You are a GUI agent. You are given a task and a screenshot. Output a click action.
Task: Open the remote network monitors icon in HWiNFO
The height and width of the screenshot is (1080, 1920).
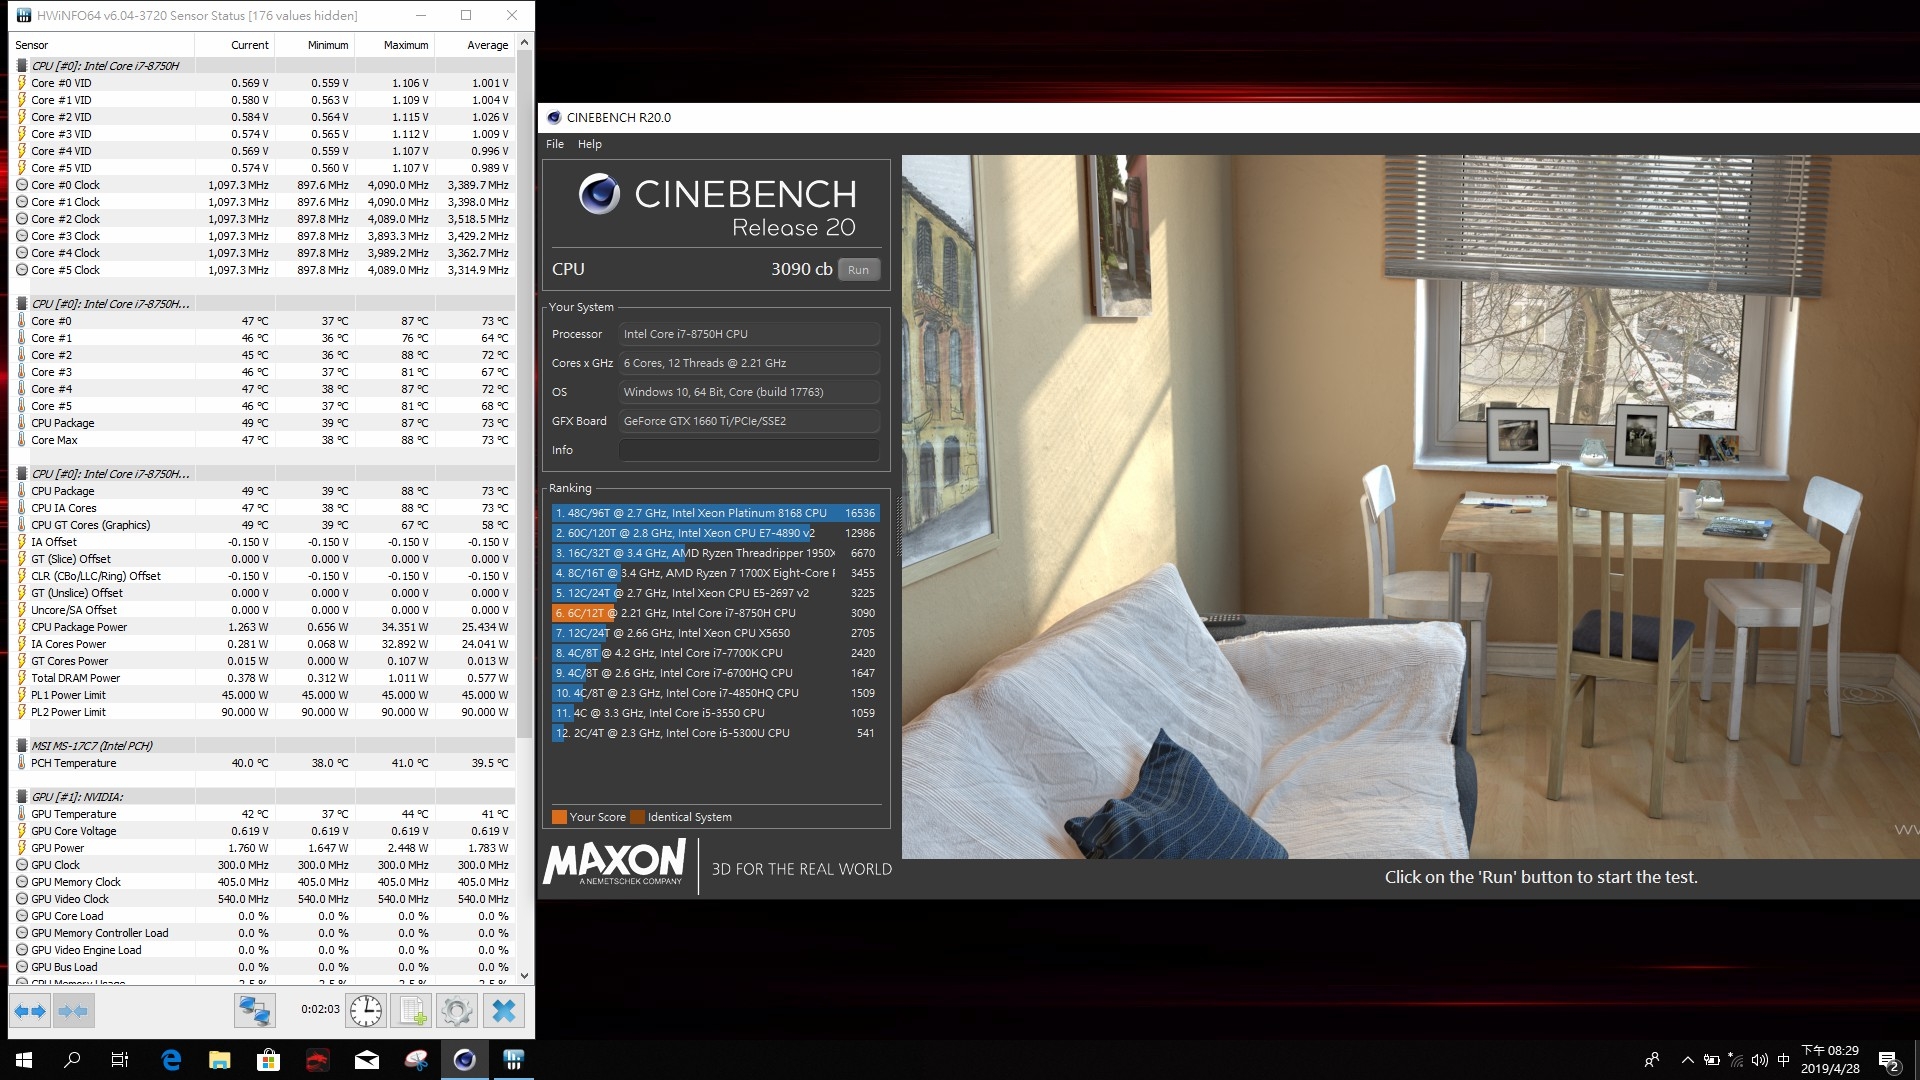[254, 1011]
